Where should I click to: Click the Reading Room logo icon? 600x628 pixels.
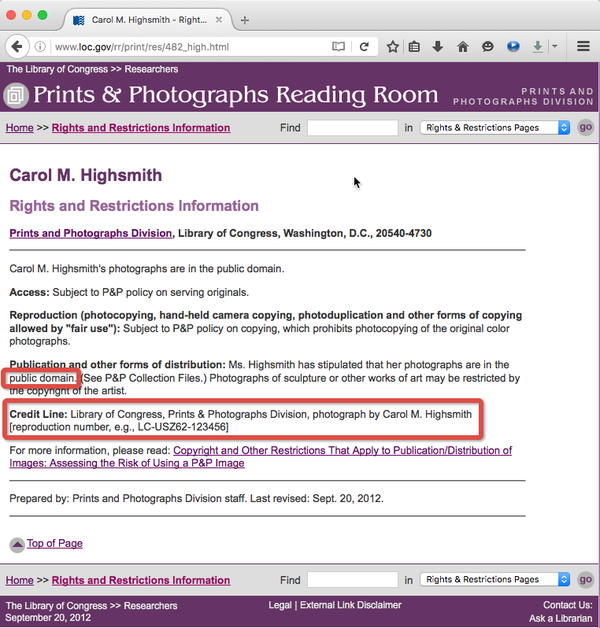click(x=16, y=95)
